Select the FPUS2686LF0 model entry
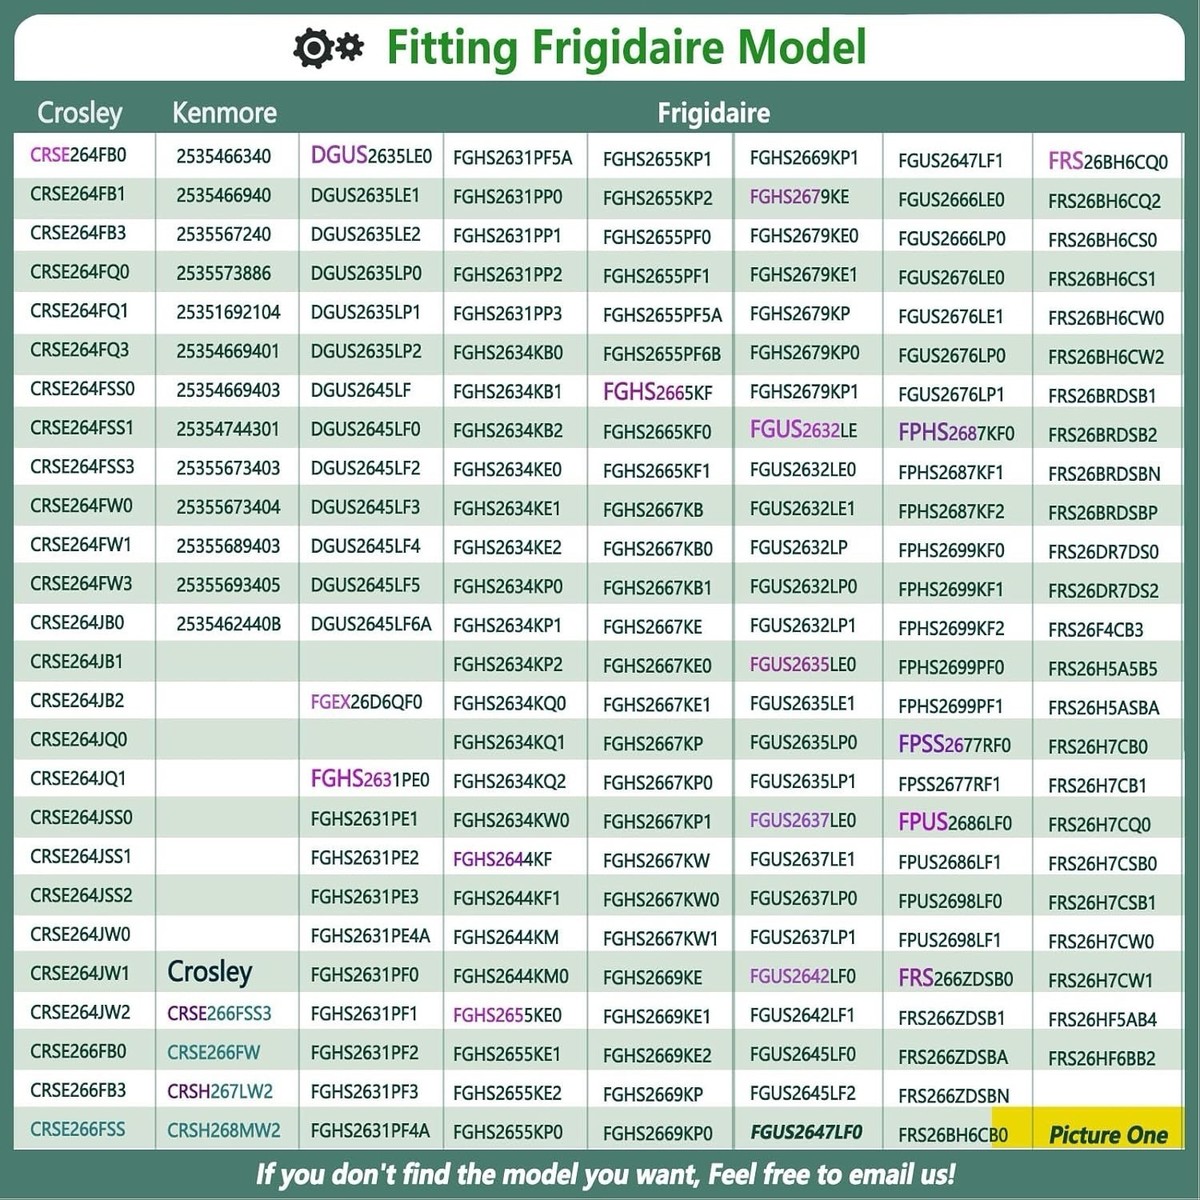 tap(954, 823)
